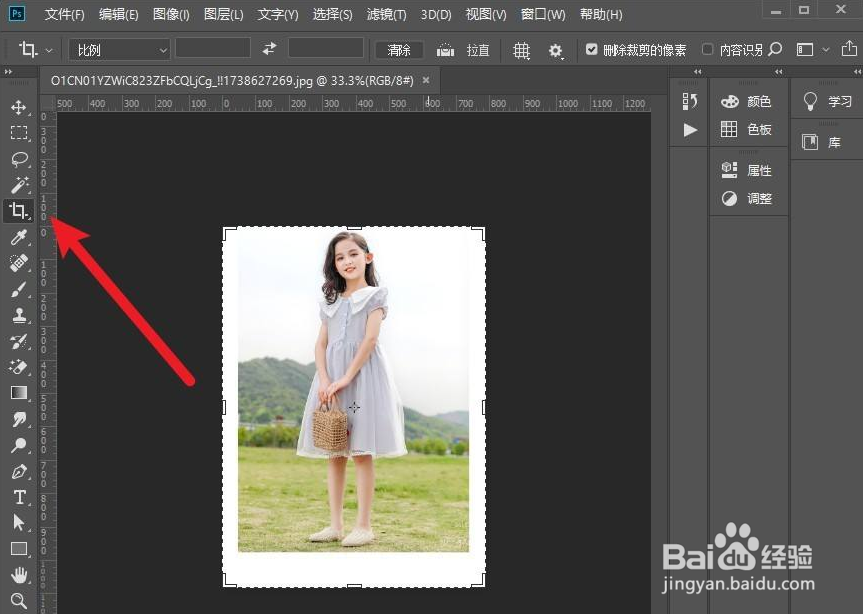Viewport: 863px width, 614px height.
Task: Expand the History panel column arrows
Action: click(698, 72)
